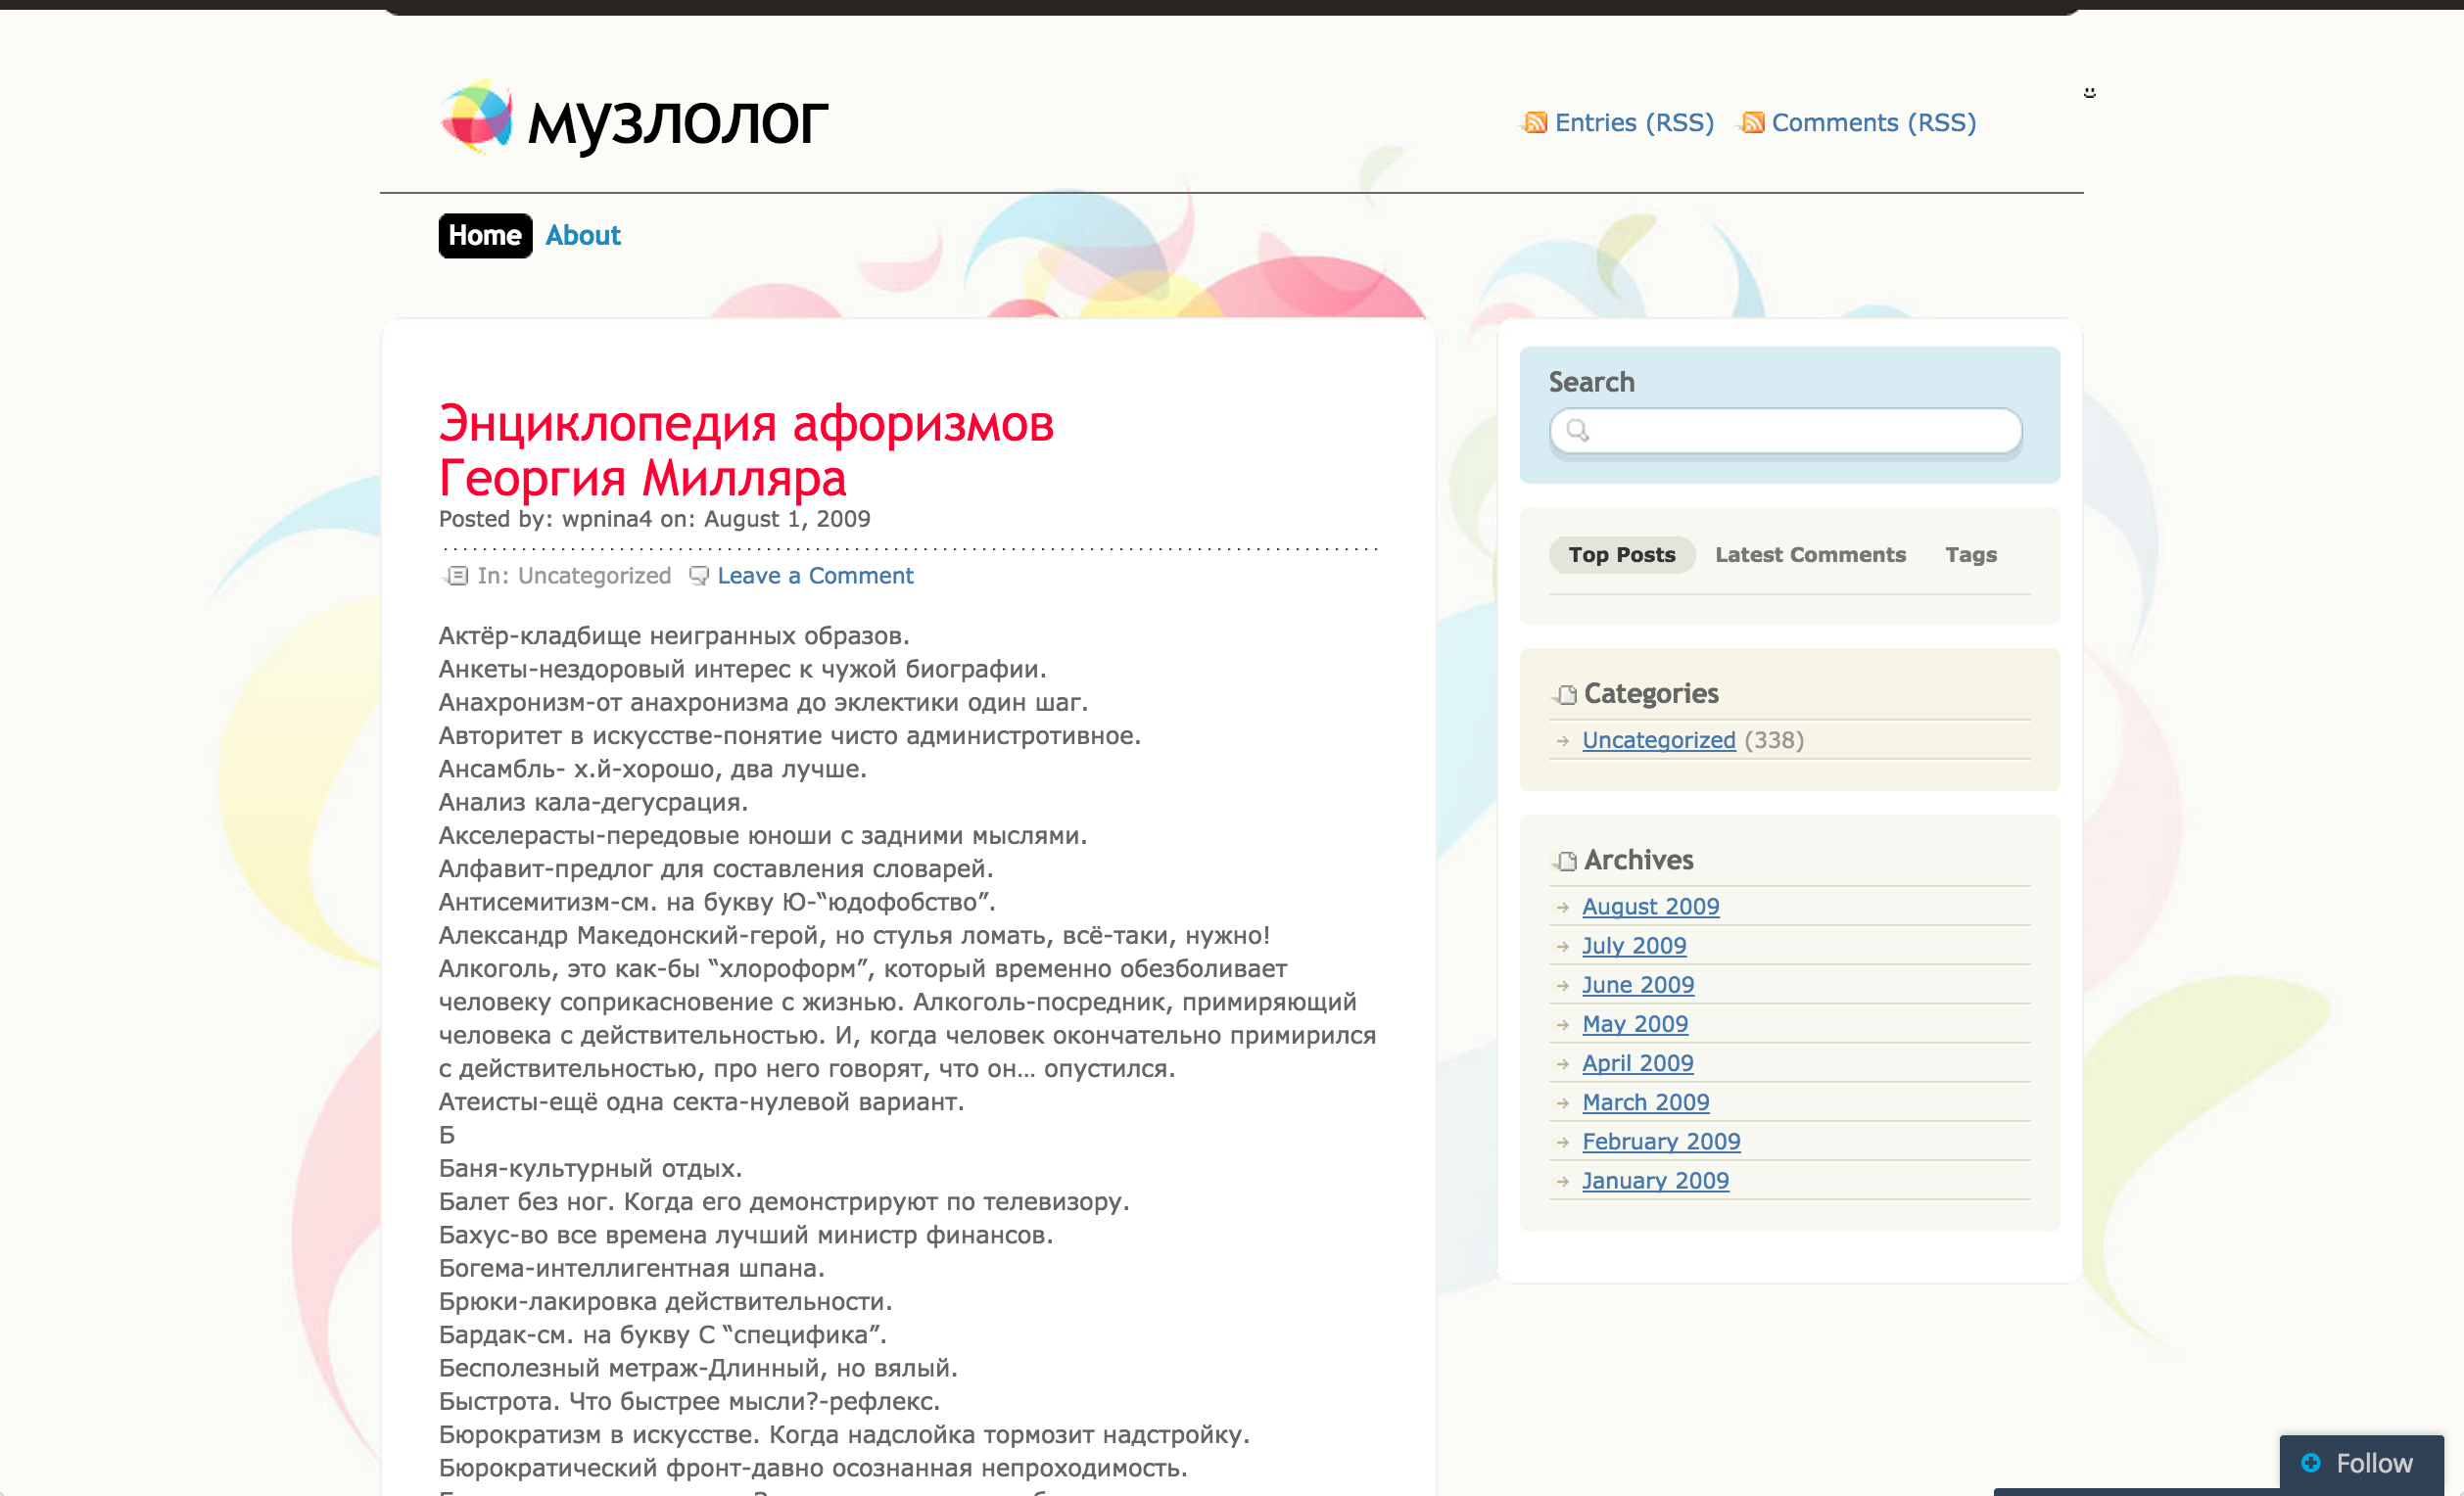Go to Home in the navigation
Screen dimensions: 2464x1496
click(x=485, y=236)
